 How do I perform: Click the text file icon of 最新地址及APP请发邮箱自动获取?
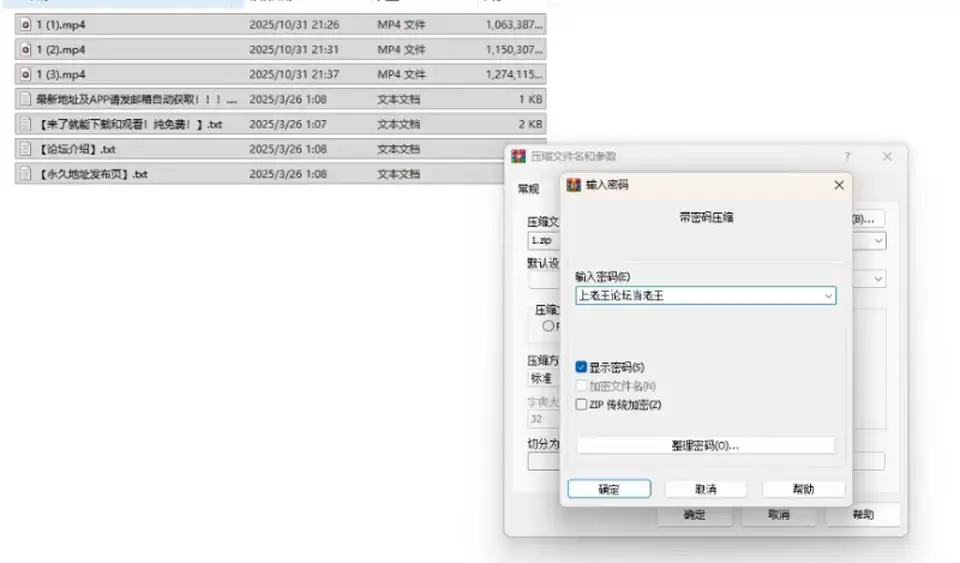25,99
